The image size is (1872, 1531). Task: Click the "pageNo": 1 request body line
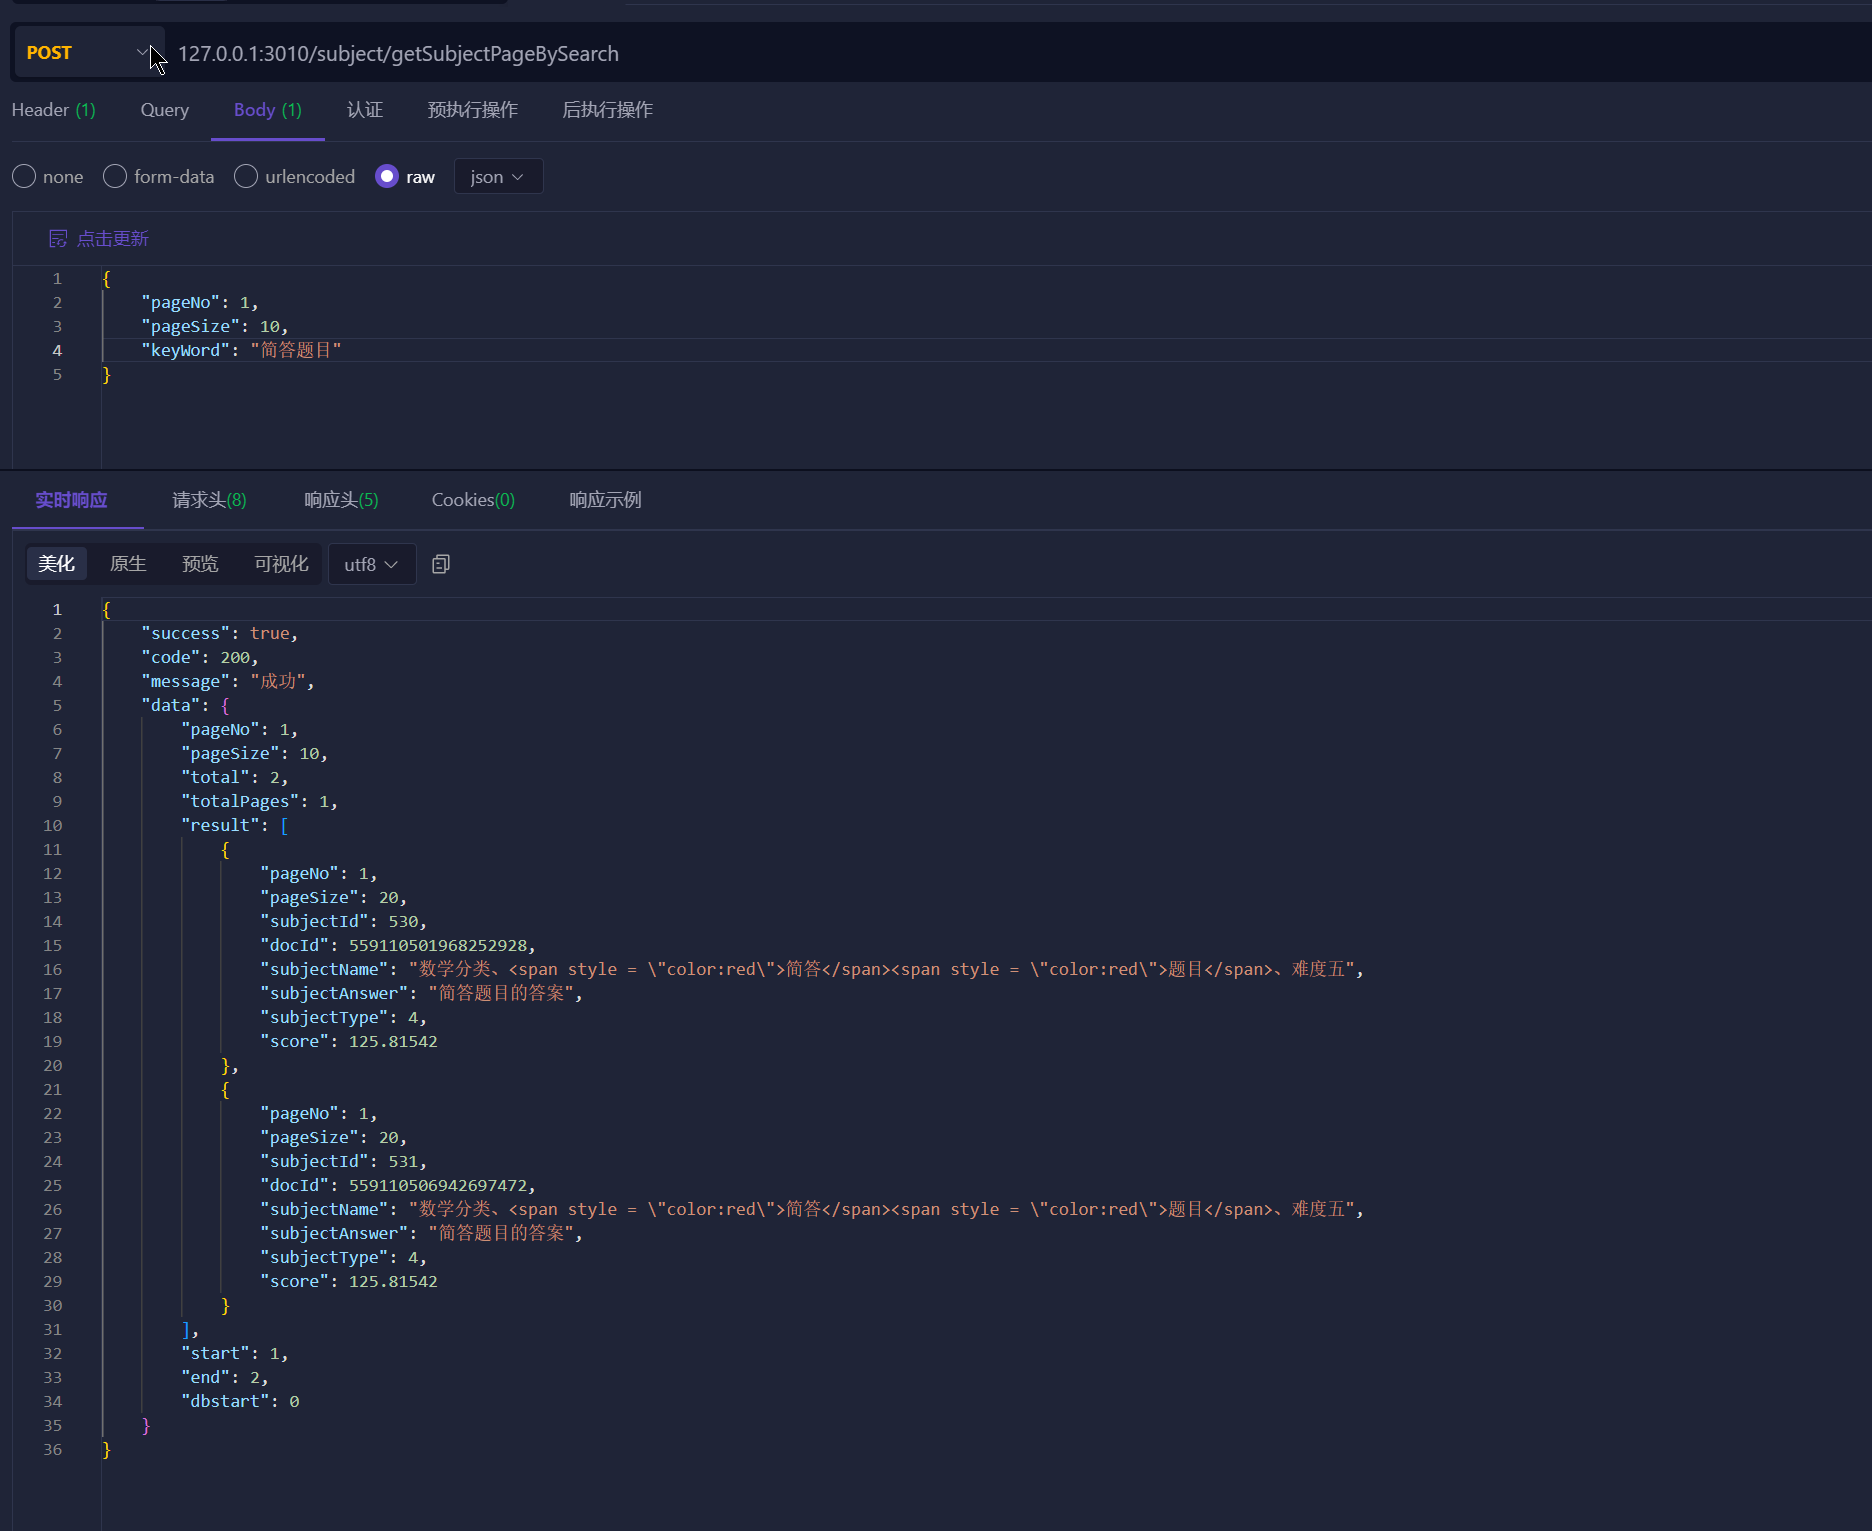[x=200, y=303]
